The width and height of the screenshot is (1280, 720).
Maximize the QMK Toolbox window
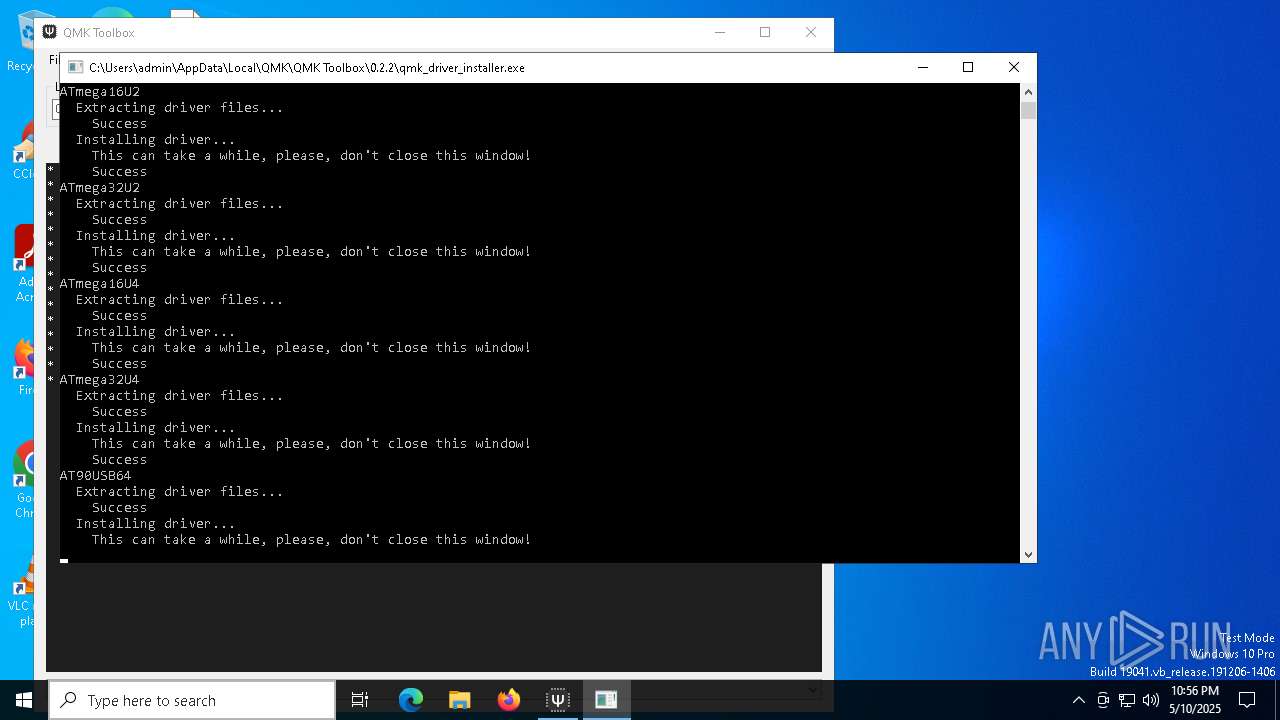tap(765, 32)
